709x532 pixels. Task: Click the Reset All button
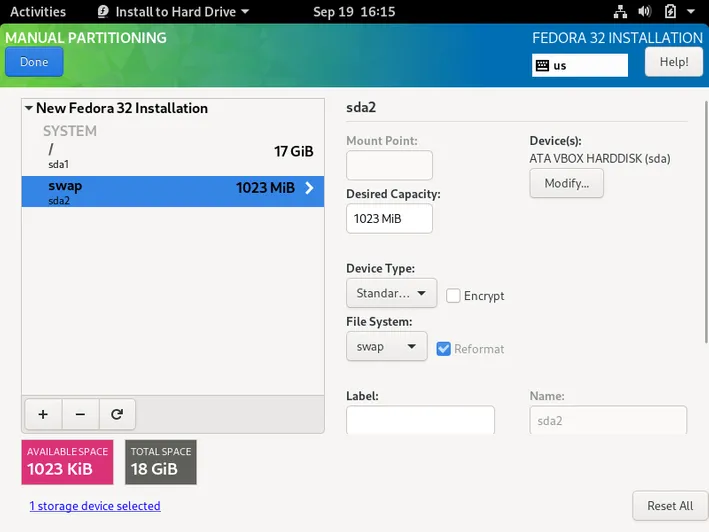point(670,506)
